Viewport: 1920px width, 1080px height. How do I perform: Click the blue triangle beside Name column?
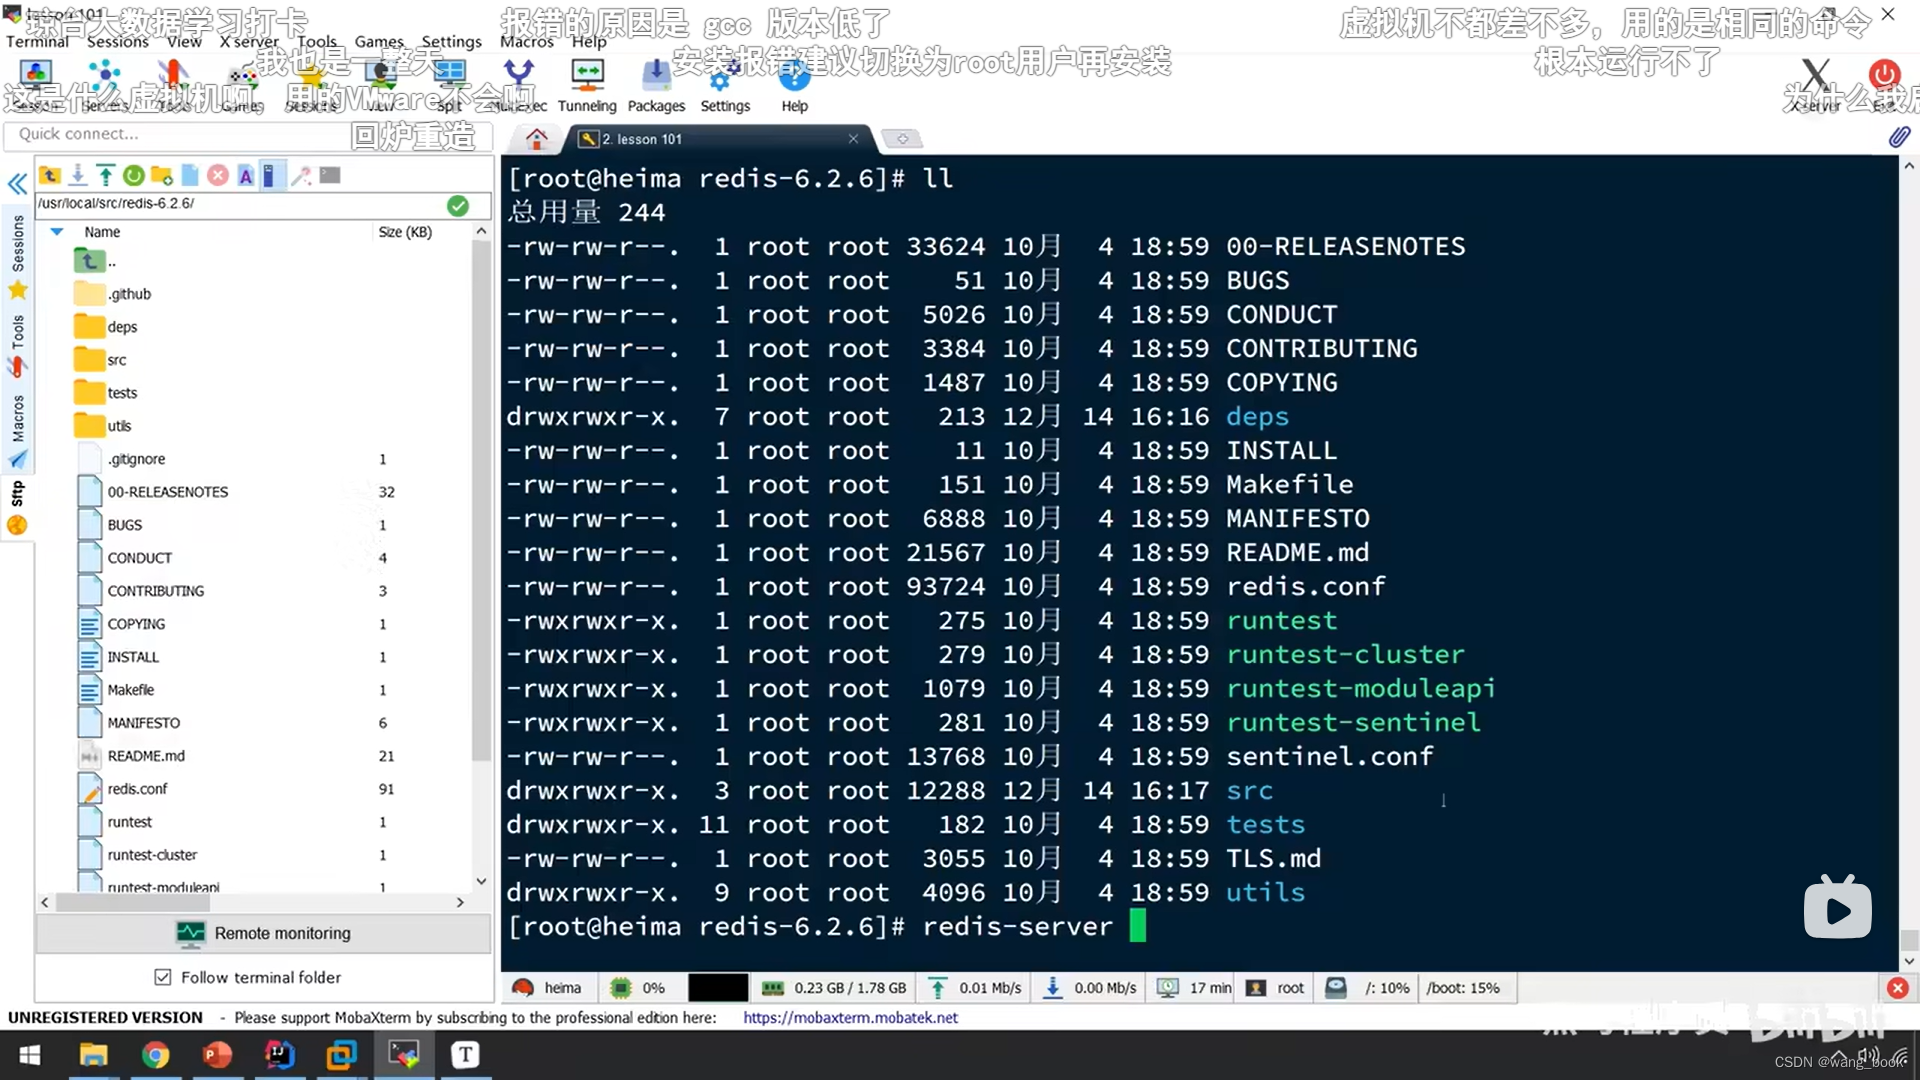coord(57,232)
